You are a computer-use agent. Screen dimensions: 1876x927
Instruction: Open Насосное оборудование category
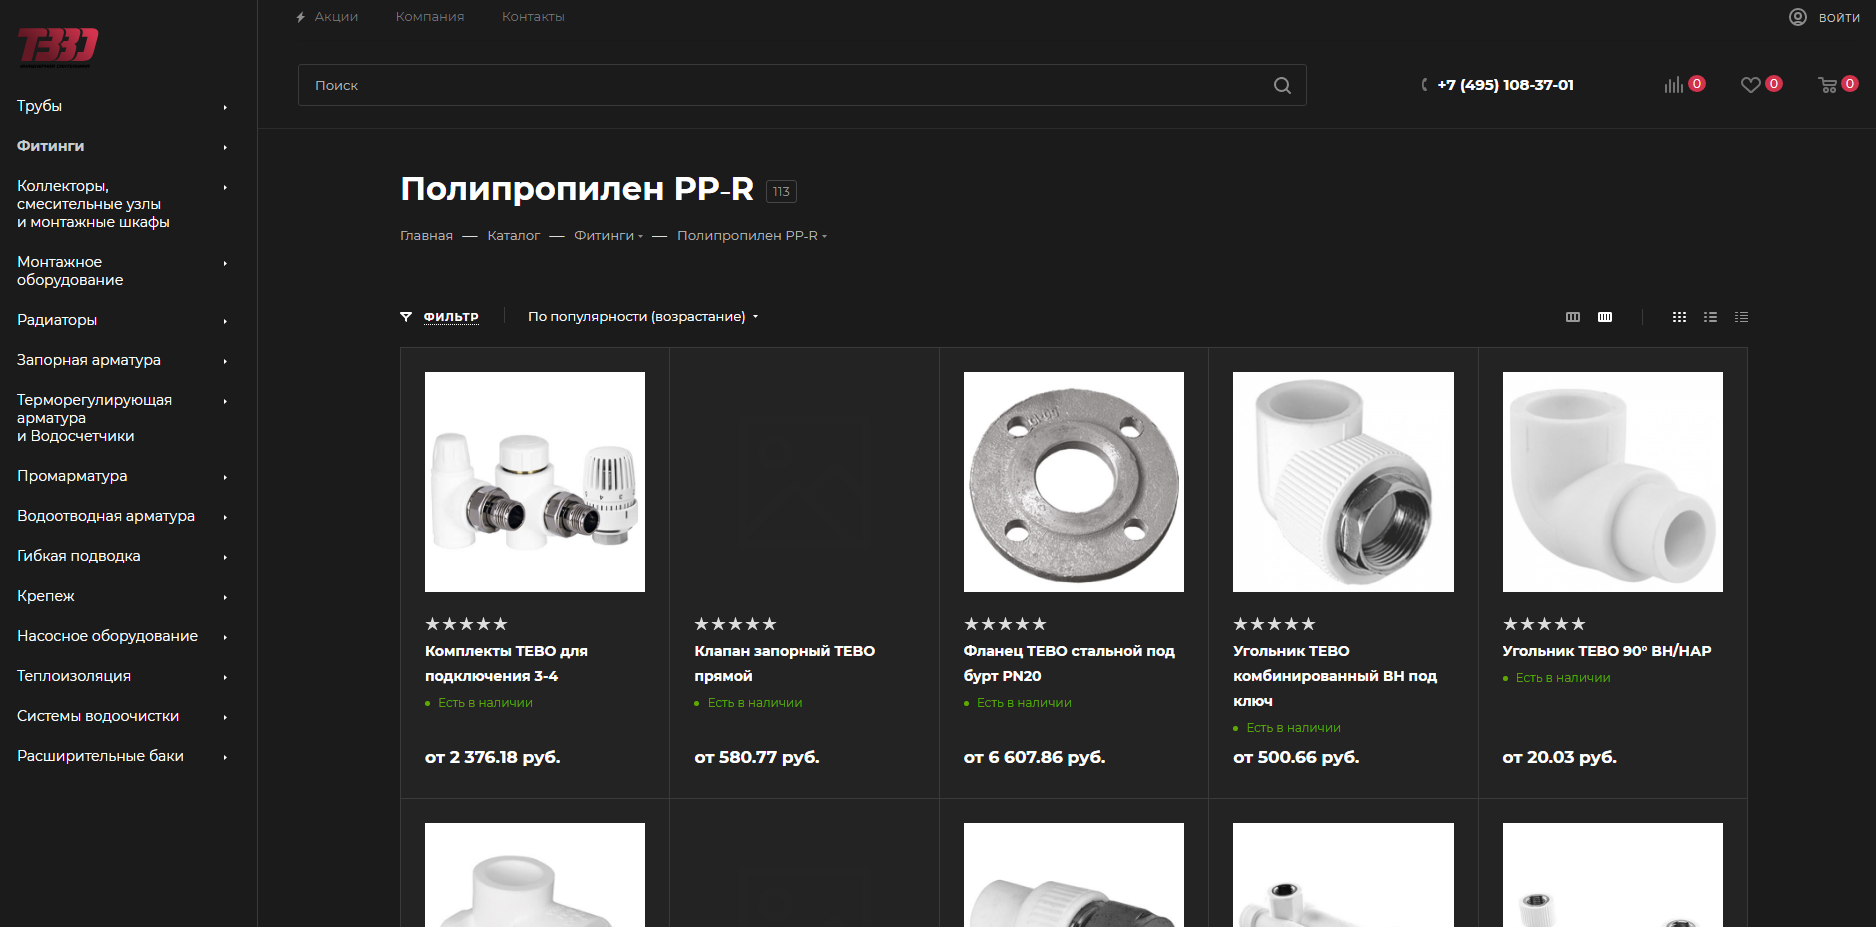[x=107, y=636]
